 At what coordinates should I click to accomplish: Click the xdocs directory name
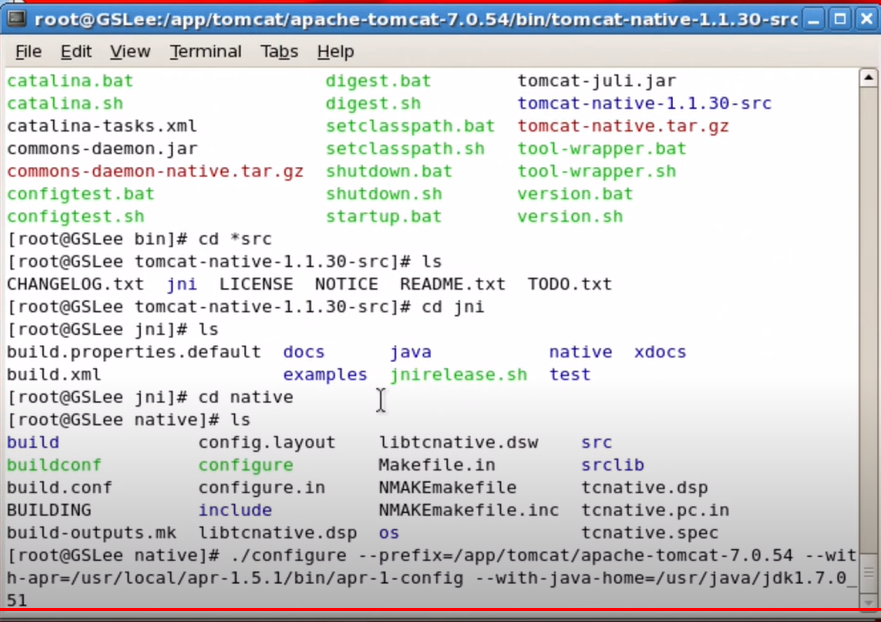point(660,352)
